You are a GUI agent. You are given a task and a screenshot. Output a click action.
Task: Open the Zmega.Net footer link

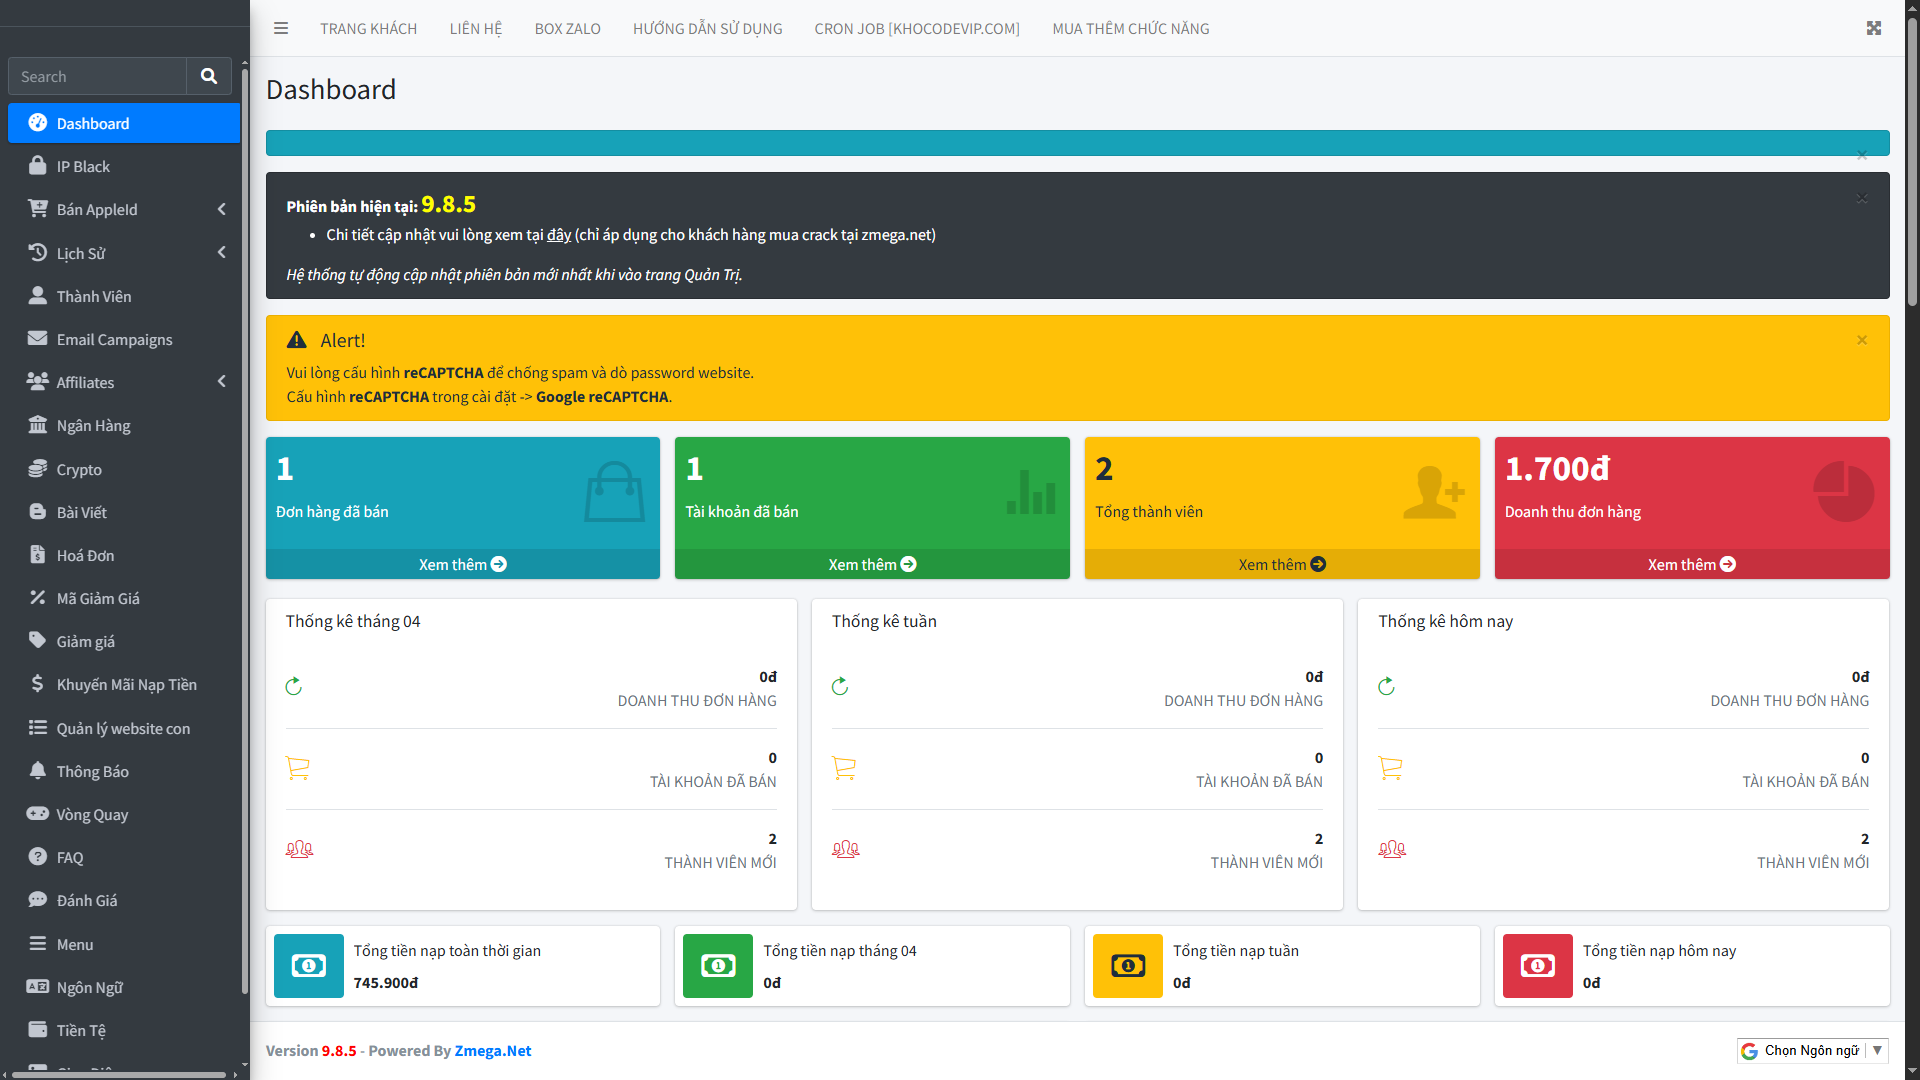[493, 1050]
